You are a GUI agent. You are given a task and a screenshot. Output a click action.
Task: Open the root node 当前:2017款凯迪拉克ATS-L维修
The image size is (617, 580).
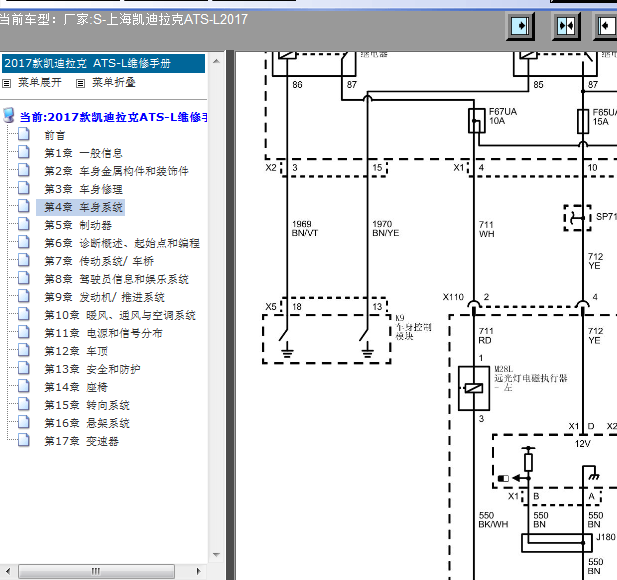pos(113,117)
